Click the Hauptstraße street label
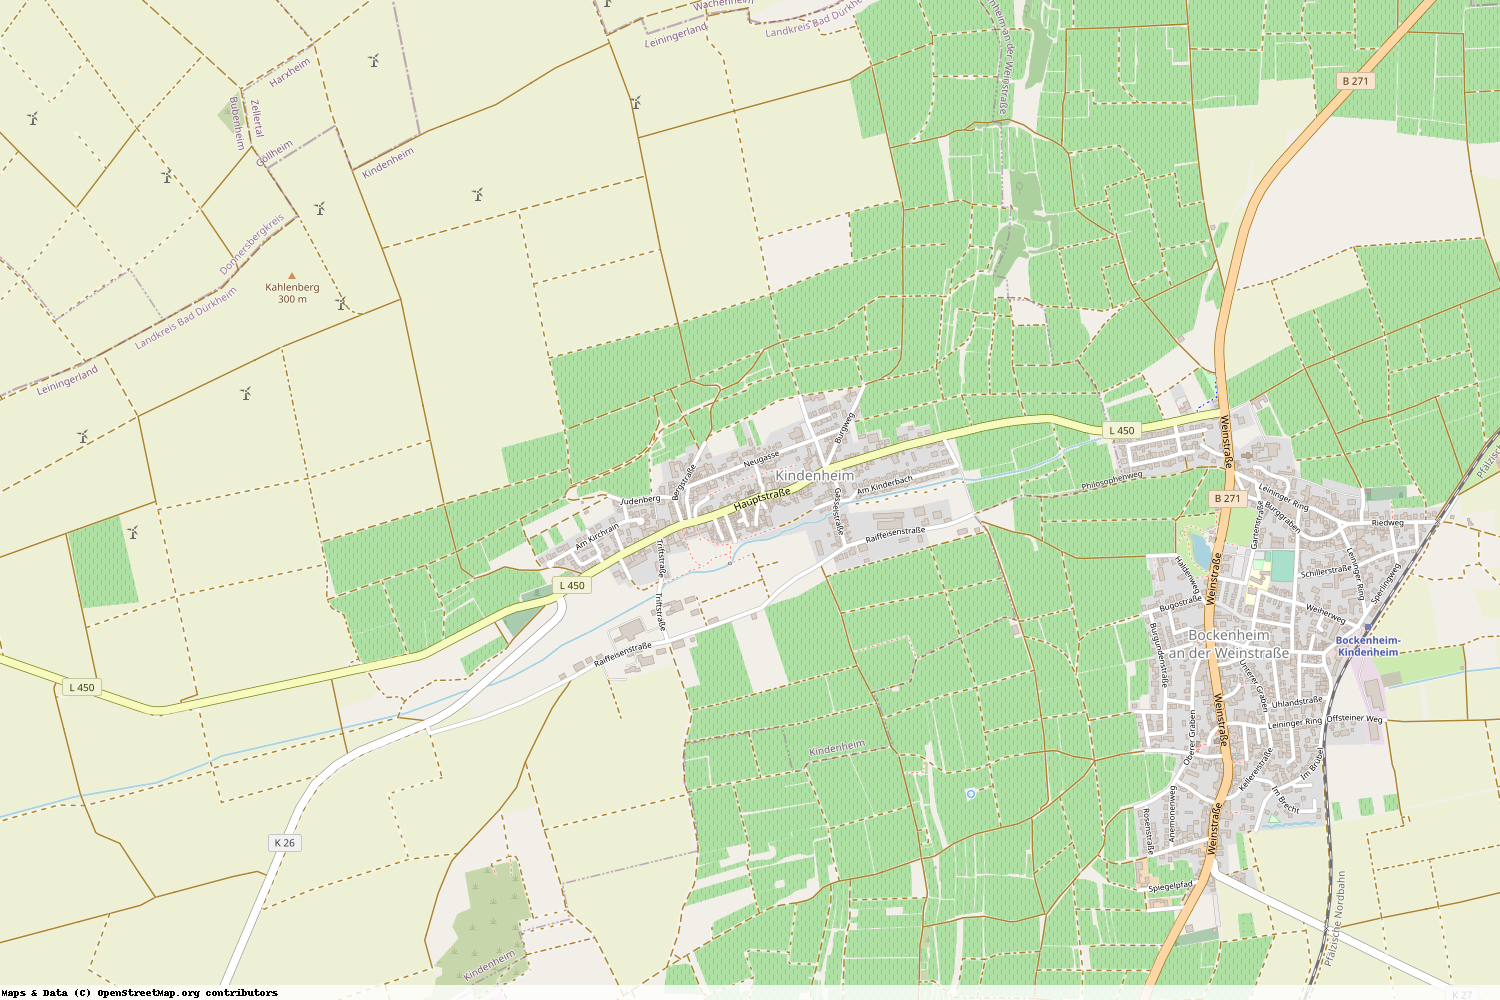This screenshot has width=1500, height=1000. pyautogui.click(x=762, y=499)
